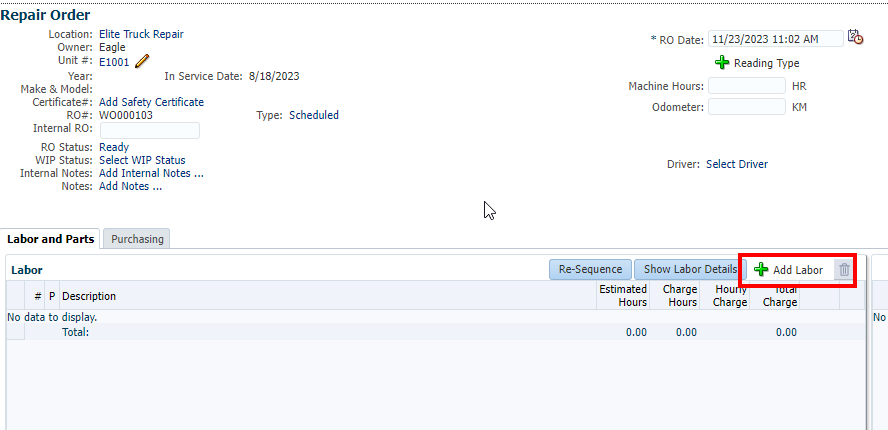Click Add Notes link
The width and height of the screenshot is (888, 430).
pos(130,186)
